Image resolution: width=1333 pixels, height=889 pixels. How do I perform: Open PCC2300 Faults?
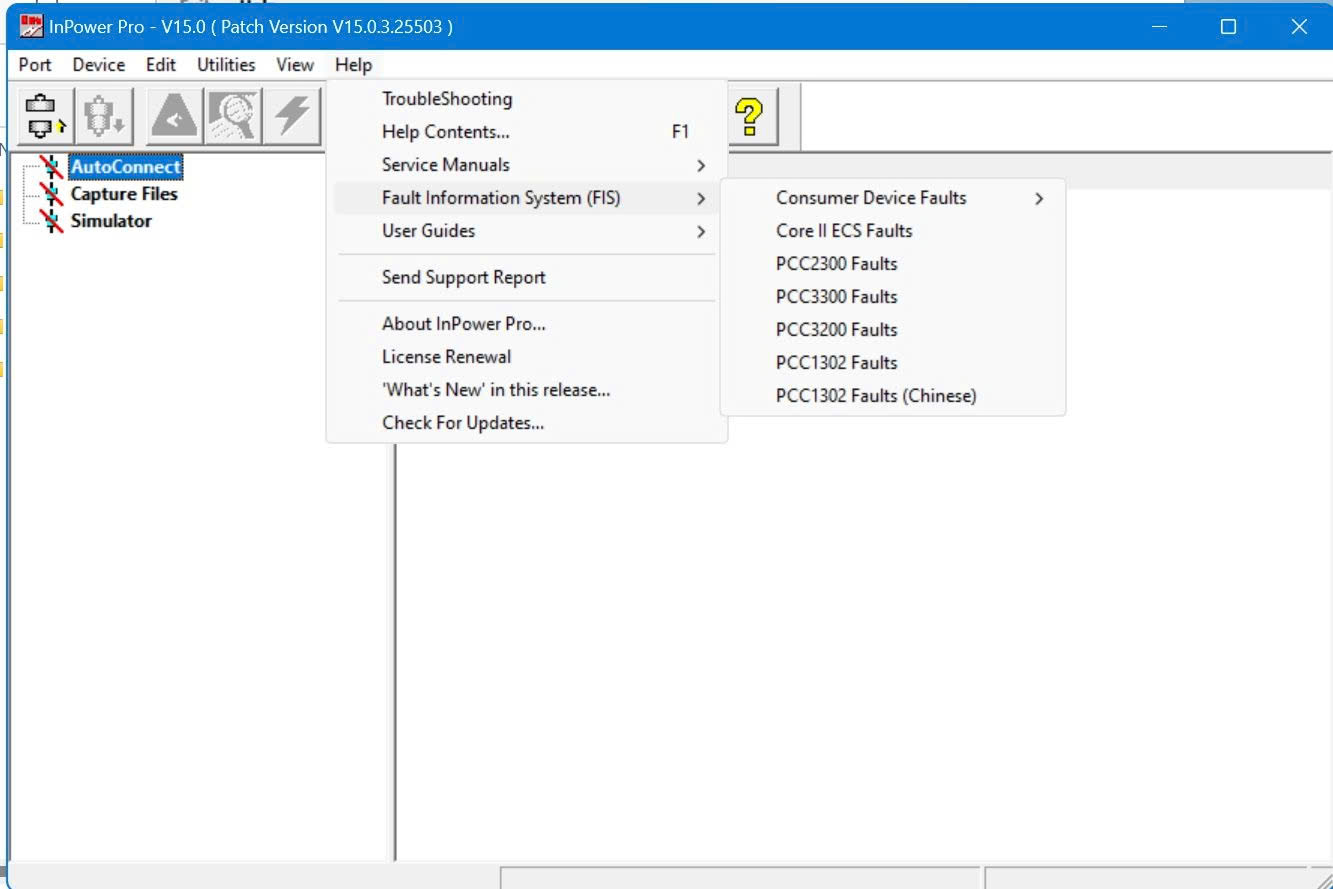pos(892,264)
